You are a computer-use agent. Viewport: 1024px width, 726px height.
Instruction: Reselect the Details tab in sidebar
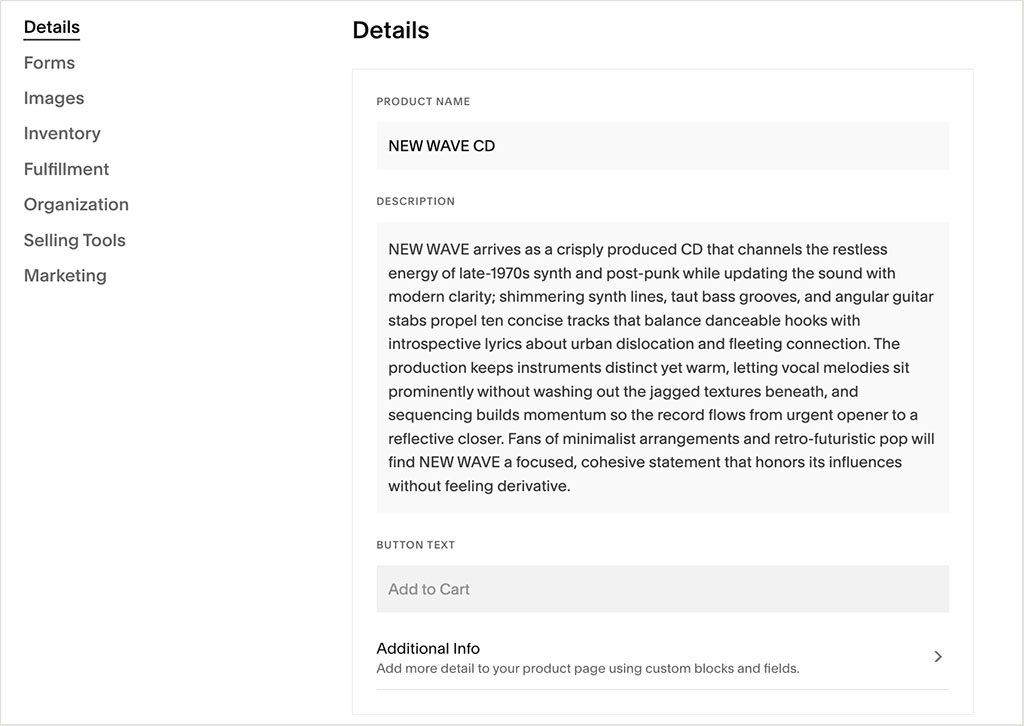point(51,27)
